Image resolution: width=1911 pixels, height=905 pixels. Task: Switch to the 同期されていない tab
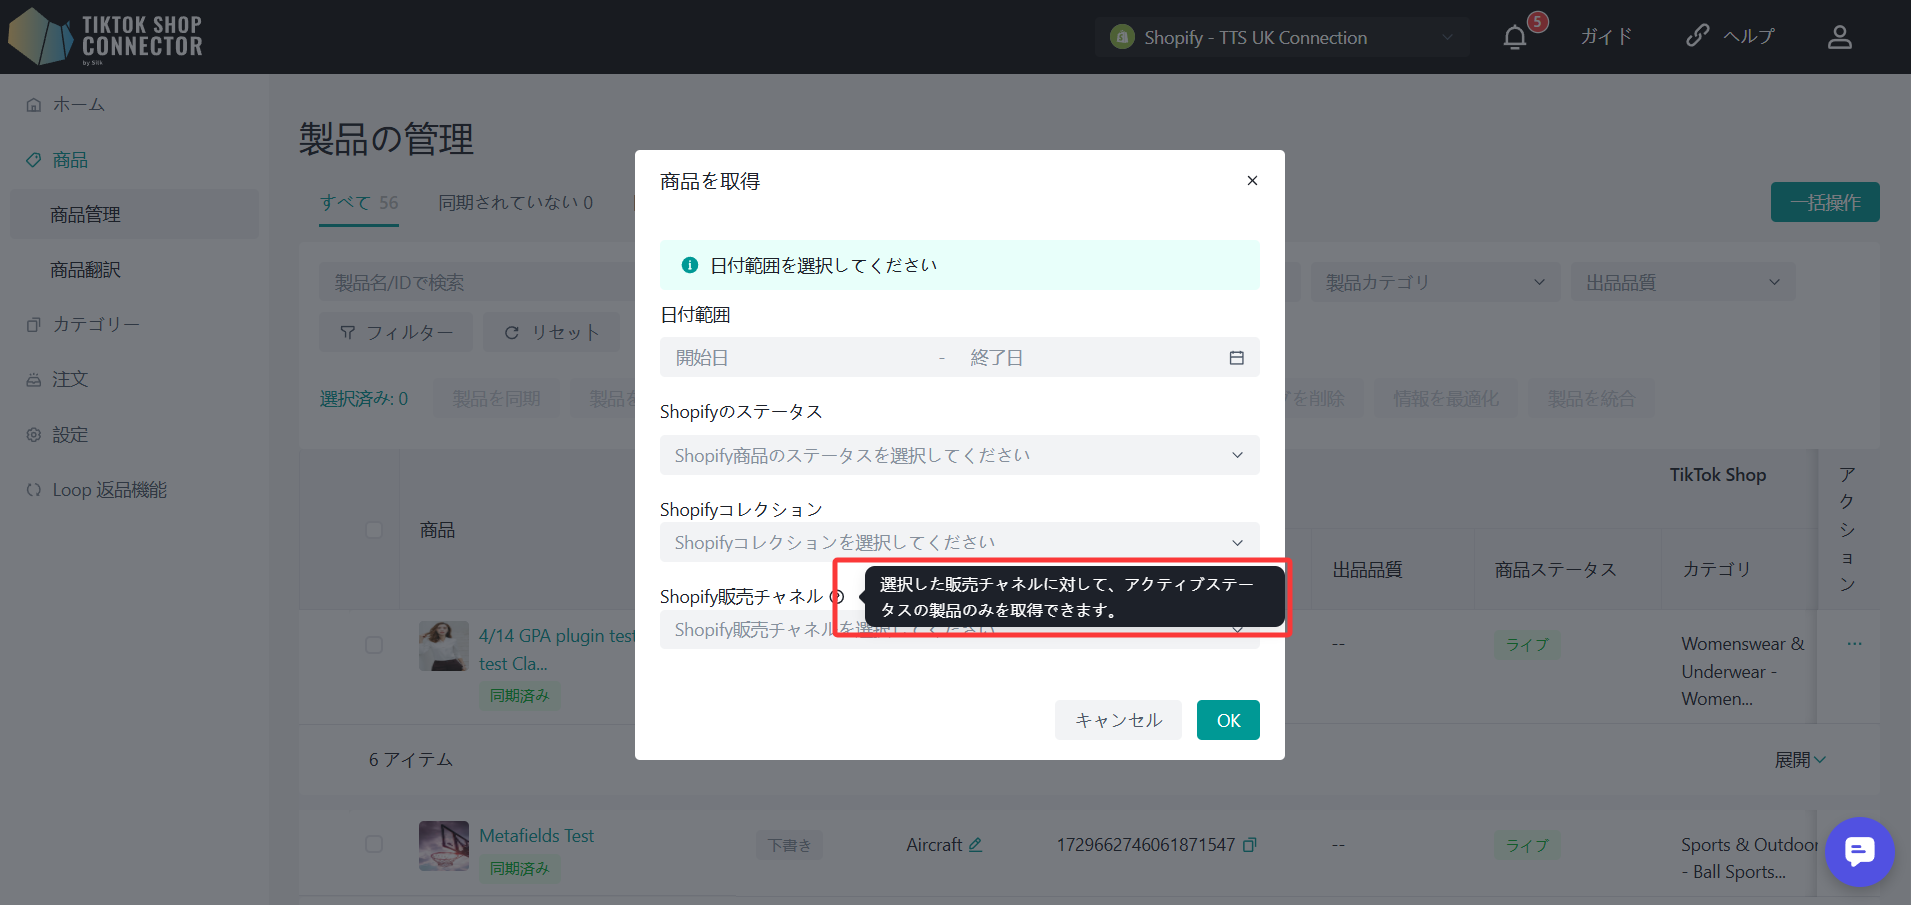click(515, 203)
